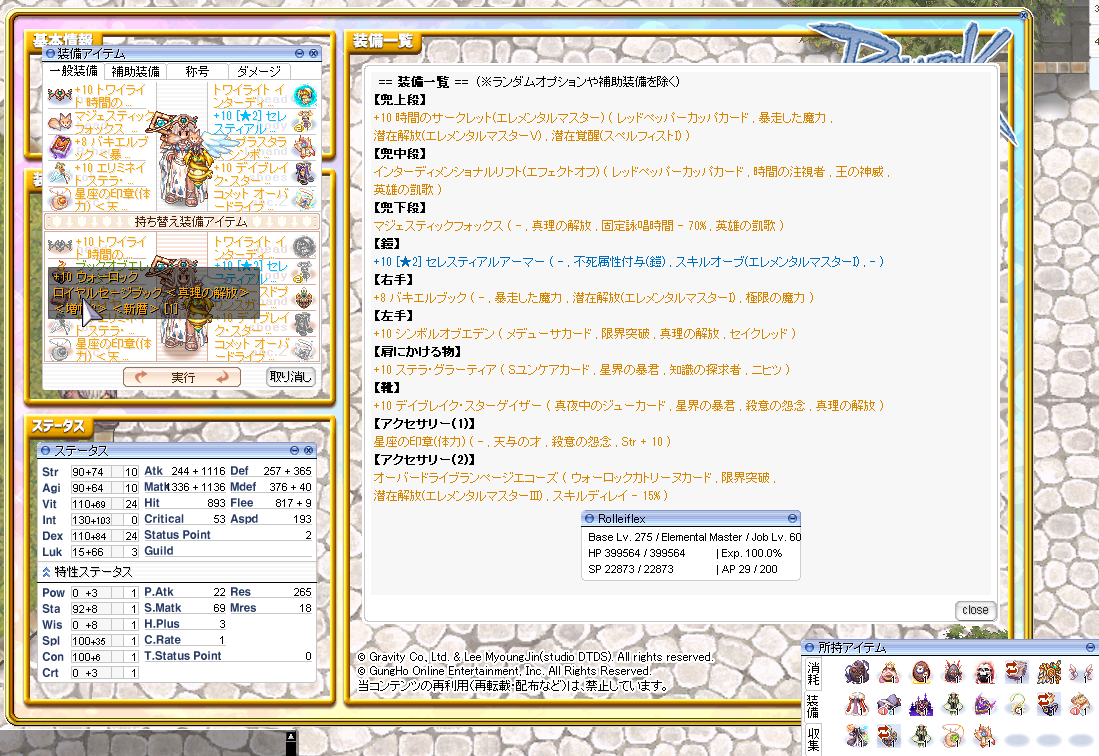
Task: Collapse the 所持アイテム inventory window
Action: [x=1090, y=647]
